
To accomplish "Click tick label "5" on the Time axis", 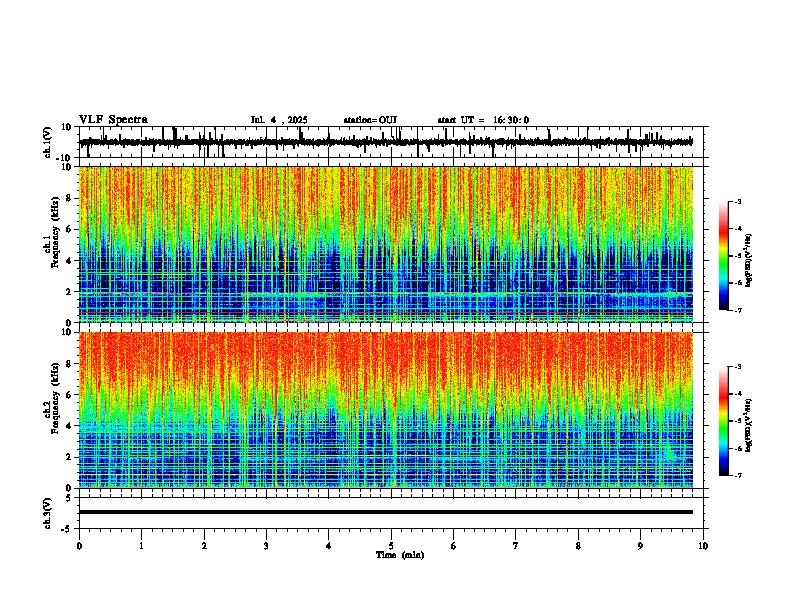I will (391, 546).
